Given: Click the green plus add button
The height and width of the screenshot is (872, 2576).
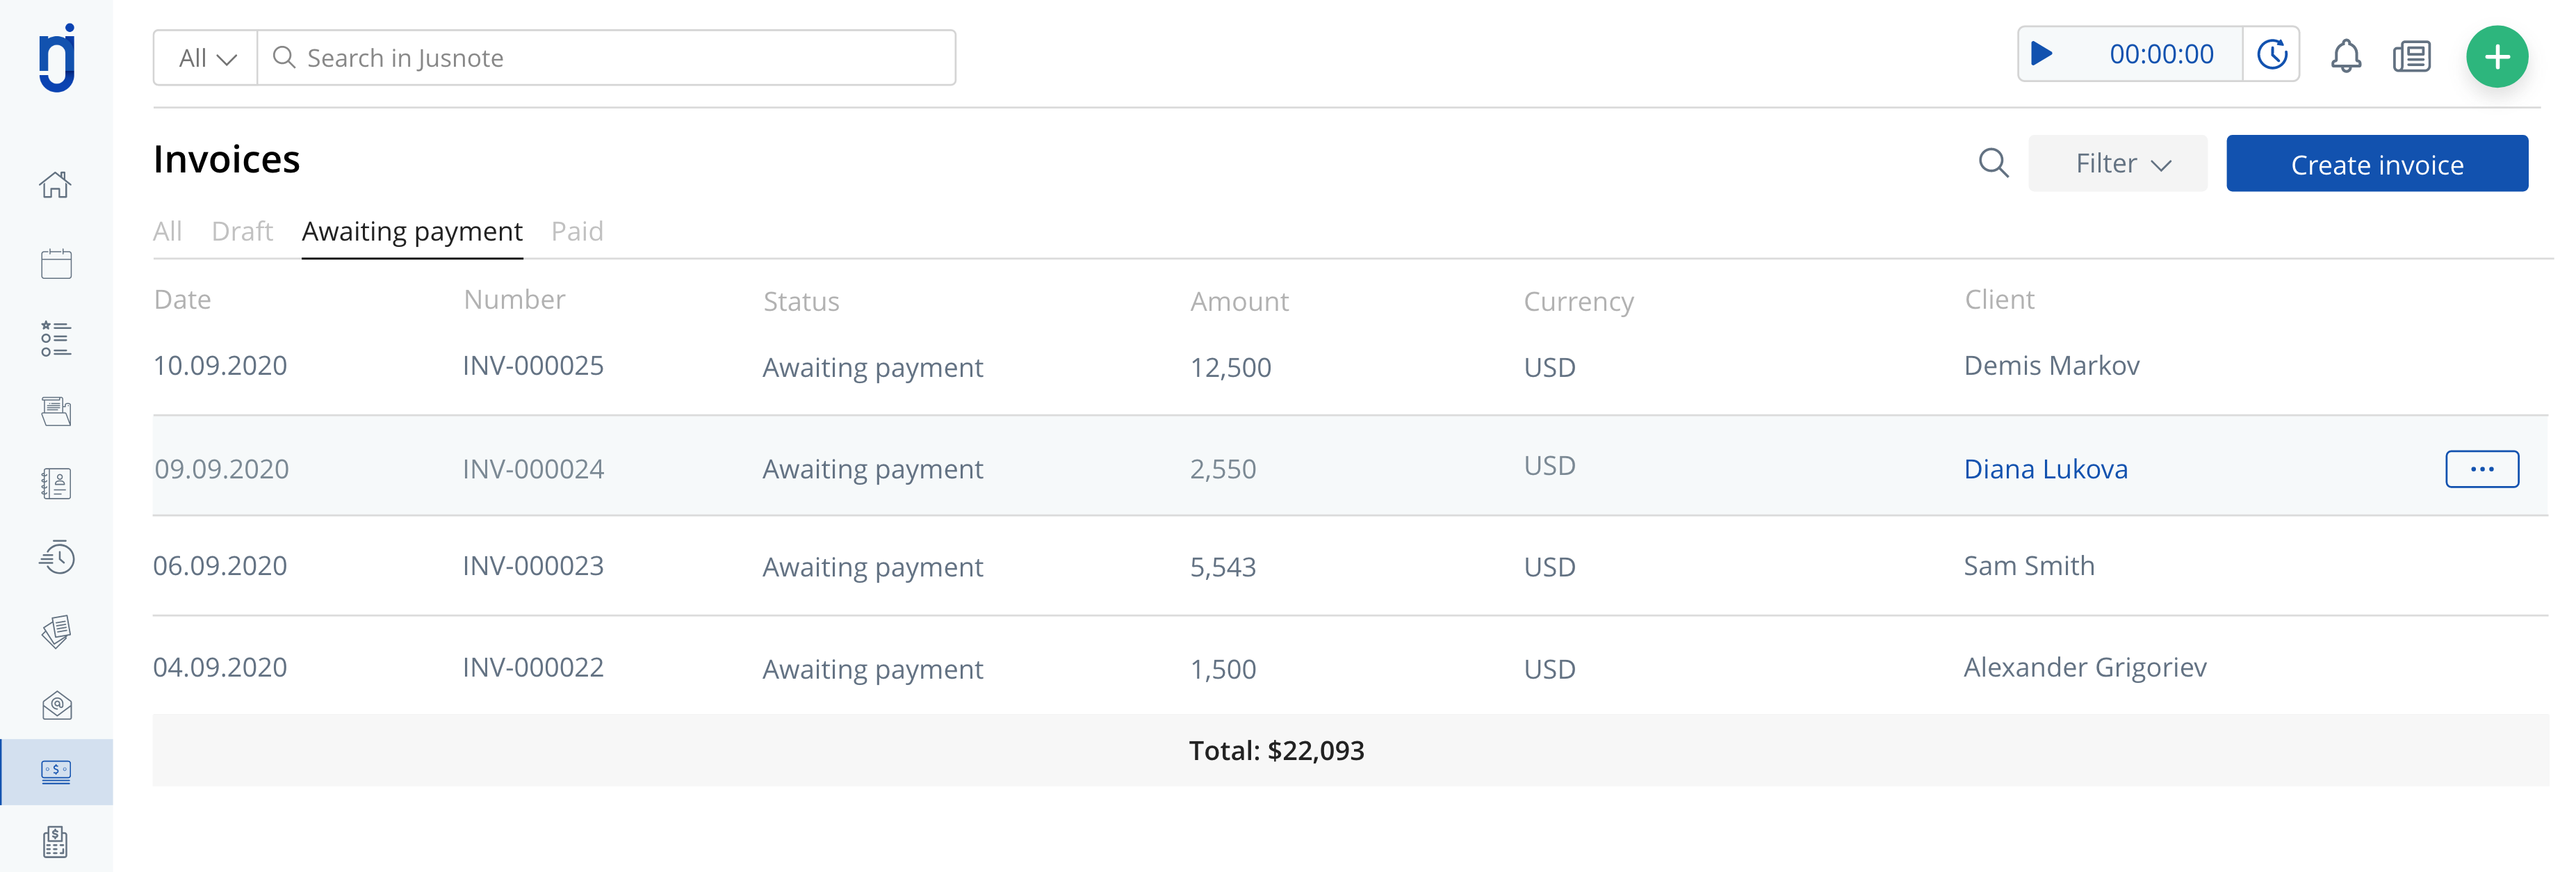Looking at the screenshot, I should point(2496,57).
